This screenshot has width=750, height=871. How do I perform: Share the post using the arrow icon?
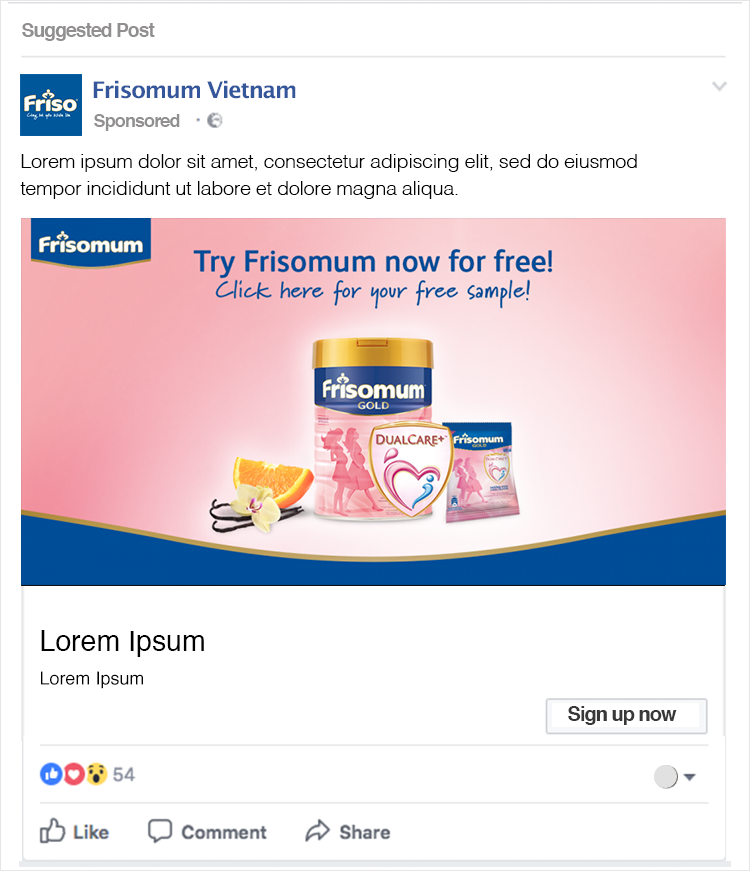[348, 832]
